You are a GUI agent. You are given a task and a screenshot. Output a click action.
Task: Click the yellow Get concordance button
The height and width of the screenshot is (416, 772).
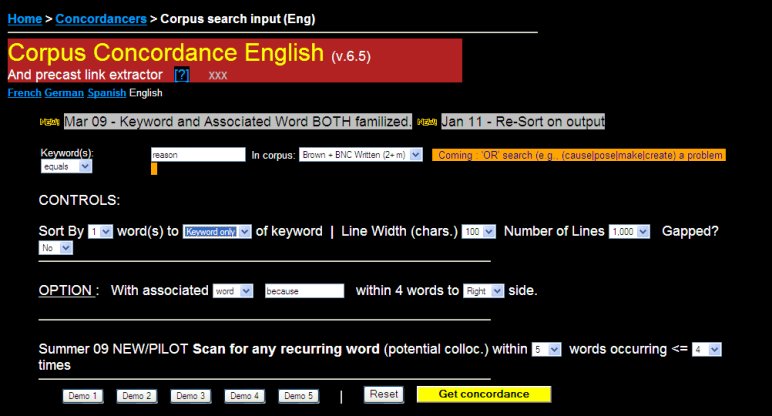484,394
